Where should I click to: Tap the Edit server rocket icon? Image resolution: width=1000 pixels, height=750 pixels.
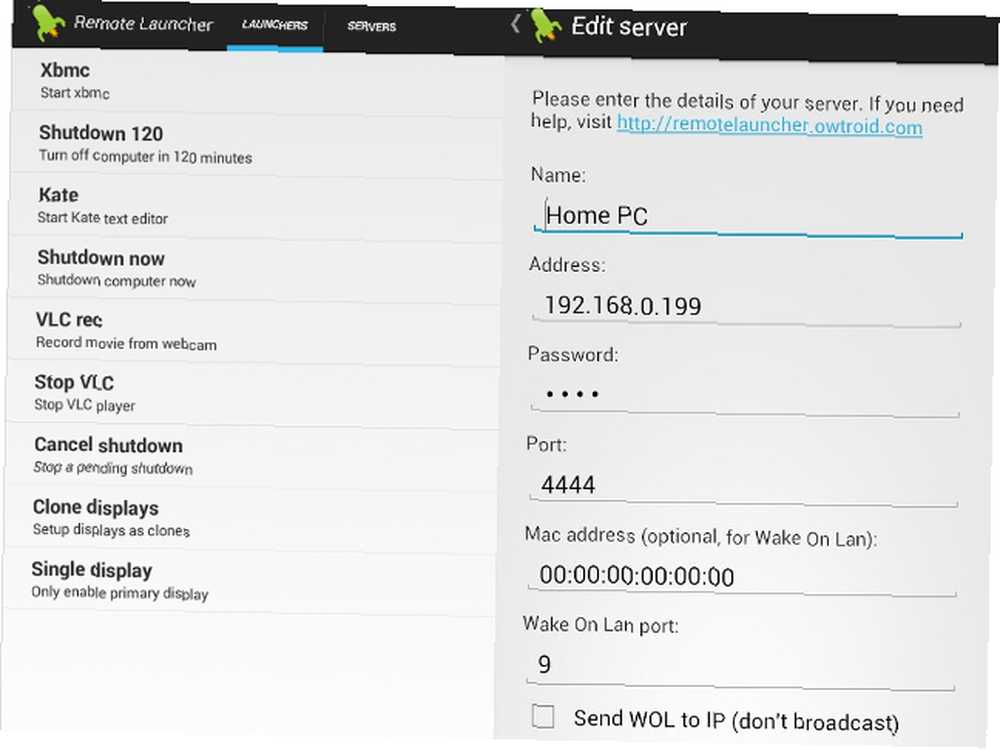pyautogui.click(x=546, y=26)
